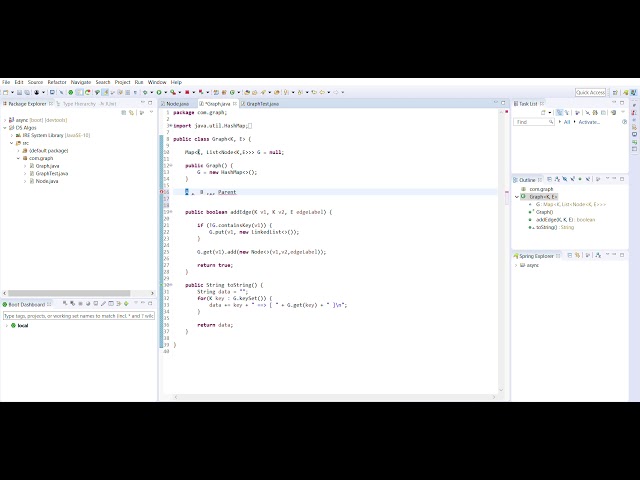Toggle Scheduled mode in Task List toolbar
Image resolution: width=640 pixels, height=480 pixels.
pos(567,112)
